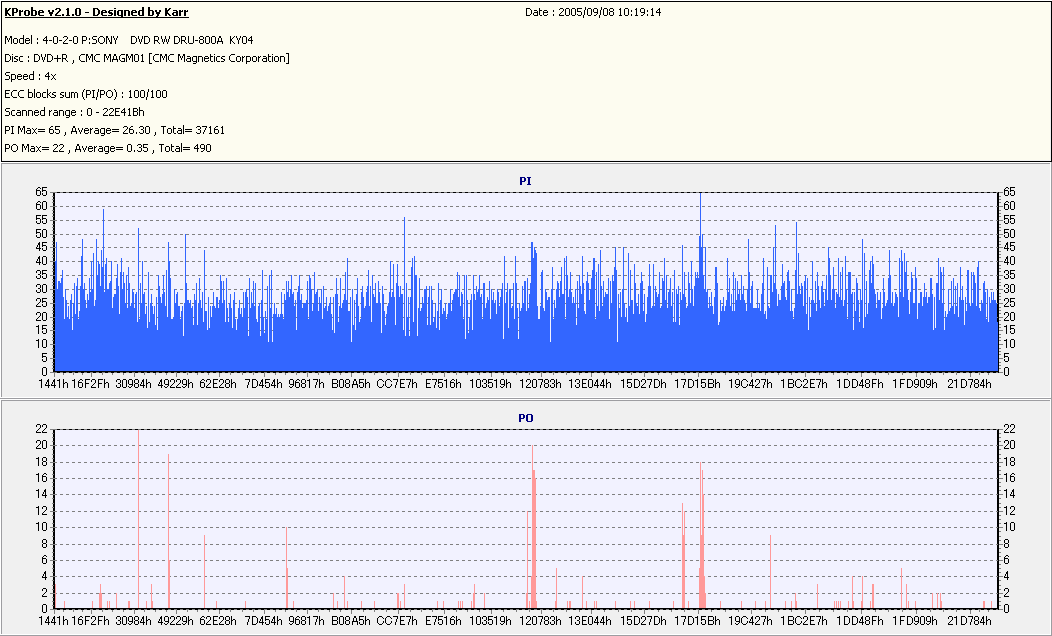Click the PI chart title

point(525,181)
